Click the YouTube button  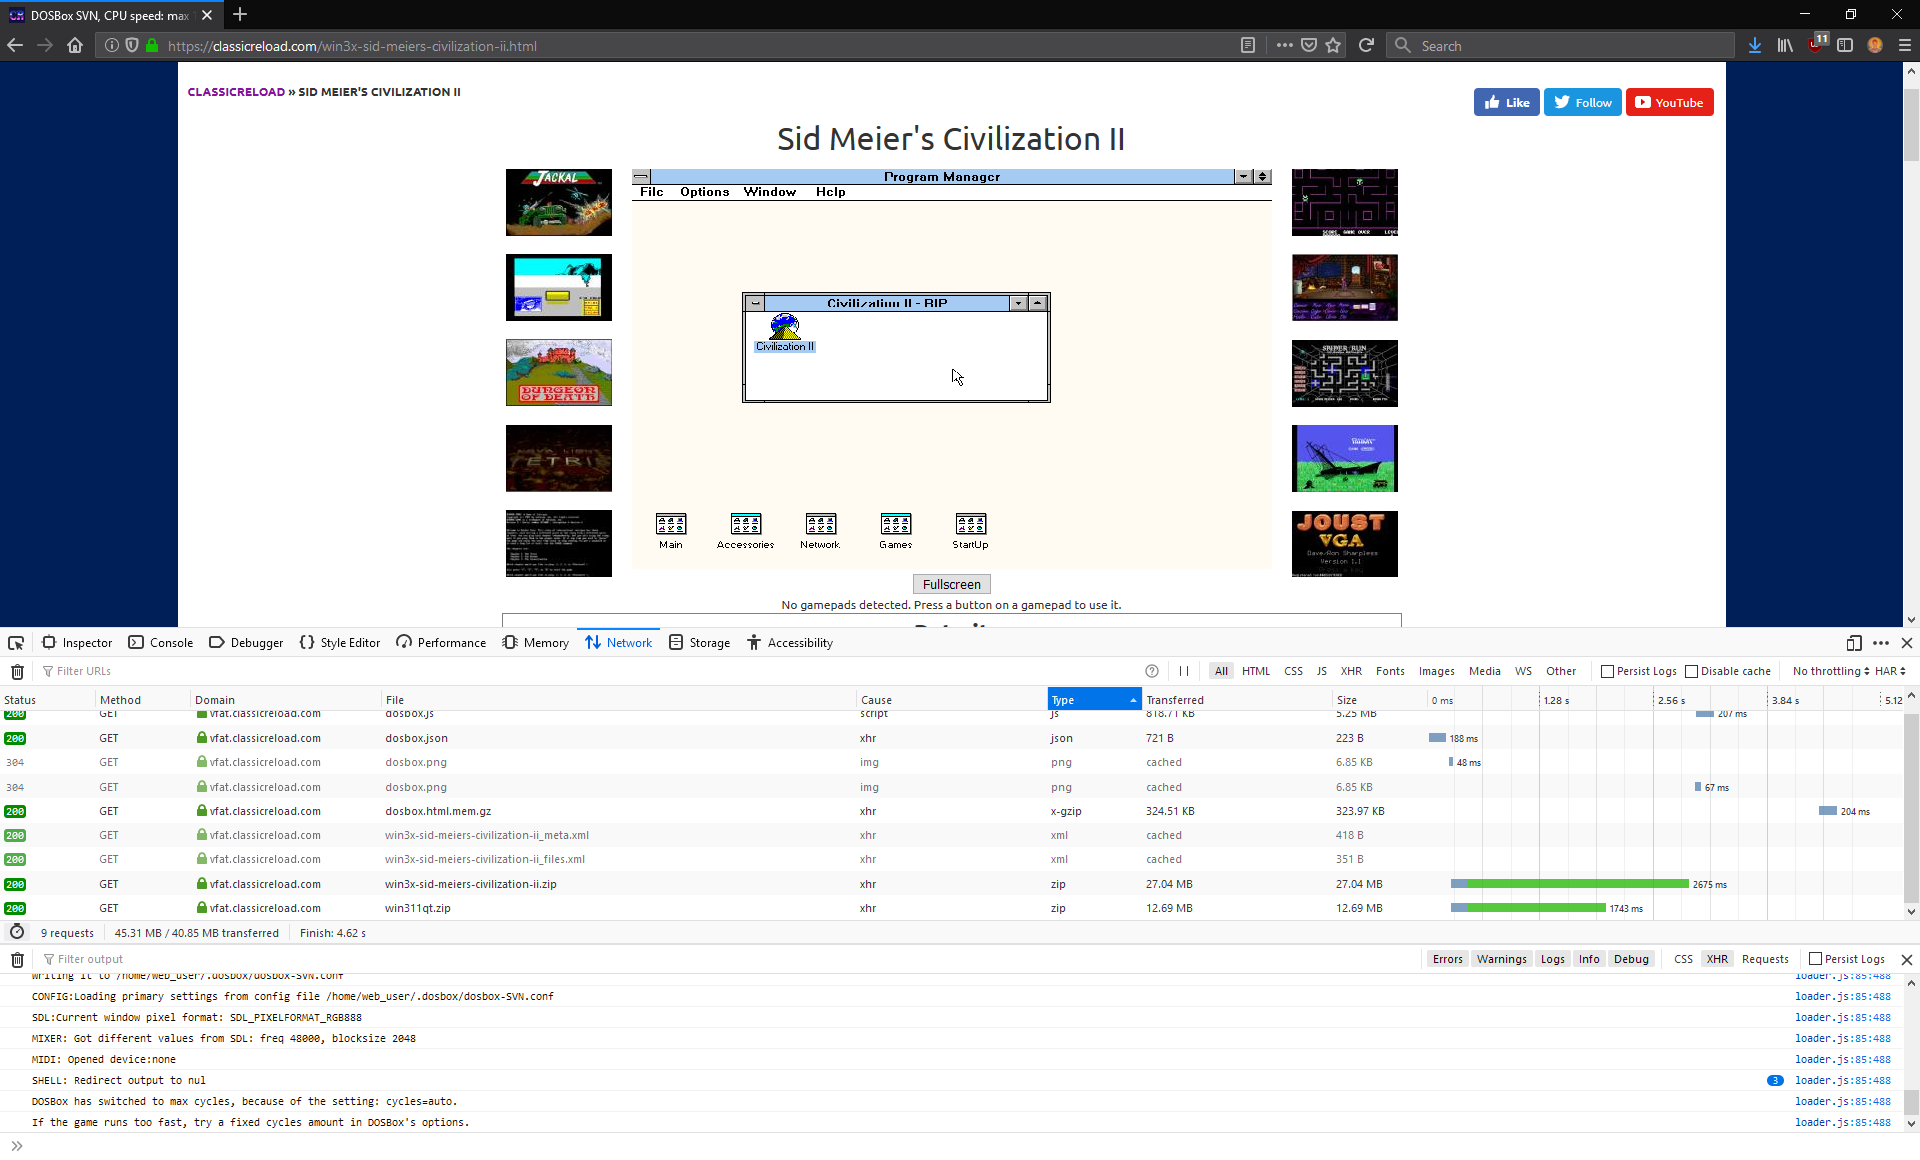[x=1669, y=103]
